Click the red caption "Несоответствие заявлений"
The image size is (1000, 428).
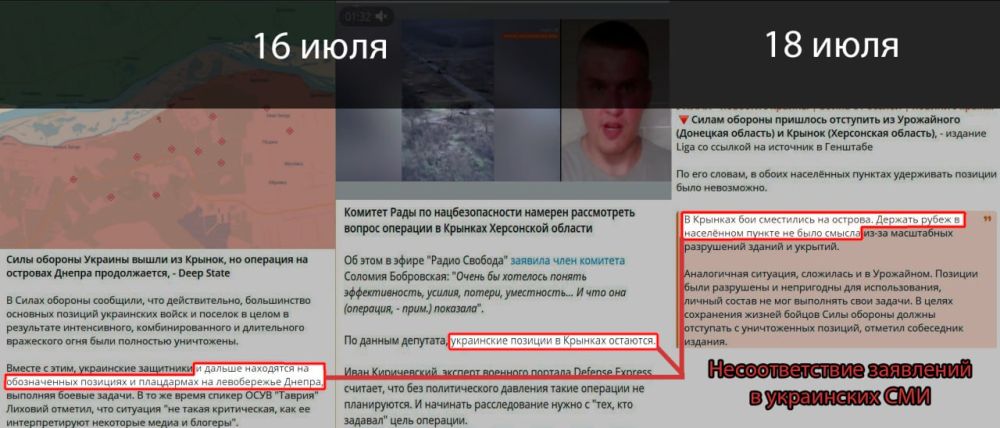pos(839,371)
